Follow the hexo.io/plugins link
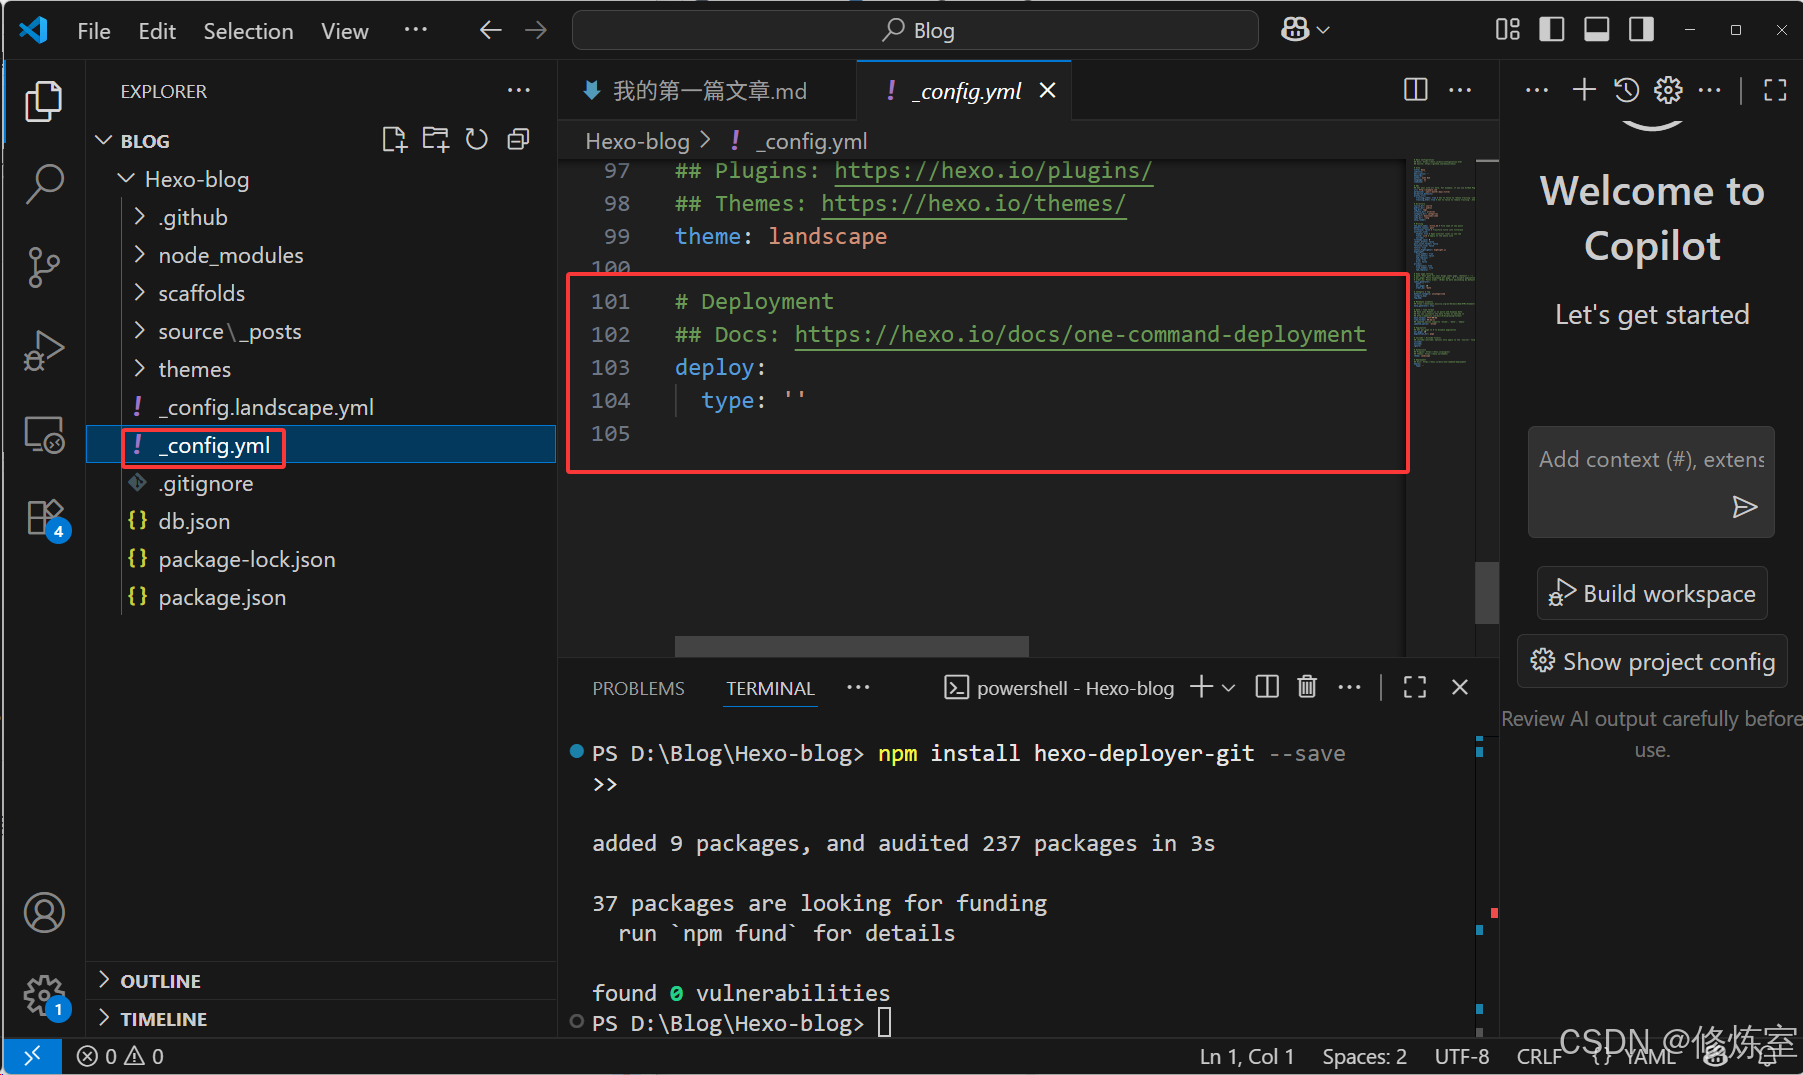 click(993, 171)
